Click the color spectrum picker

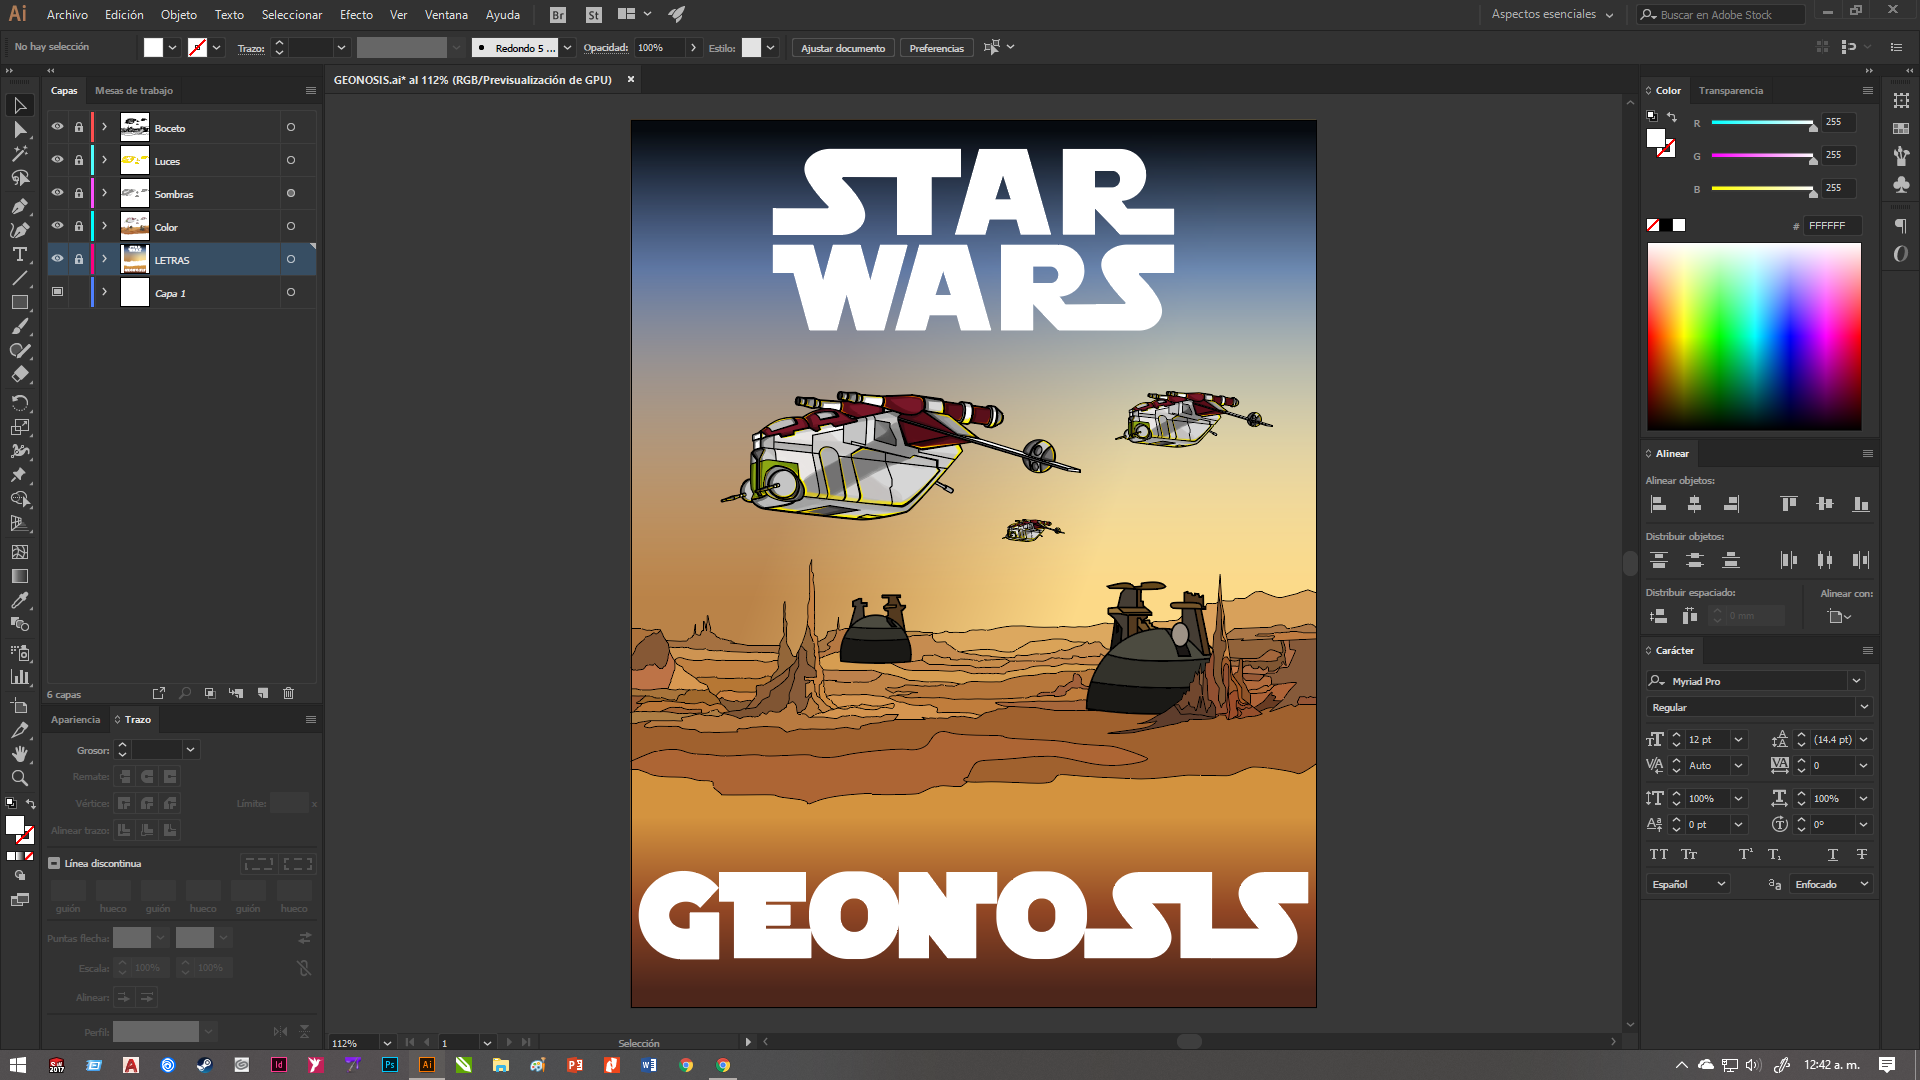point(1754,336)
